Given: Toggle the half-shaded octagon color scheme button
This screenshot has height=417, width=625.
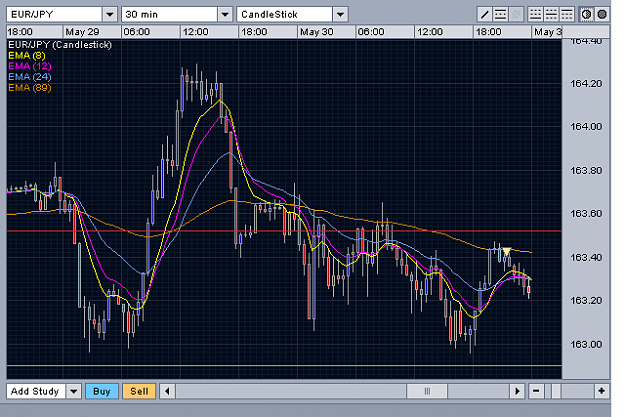Looking at the screenshot, I should (586, 15).
